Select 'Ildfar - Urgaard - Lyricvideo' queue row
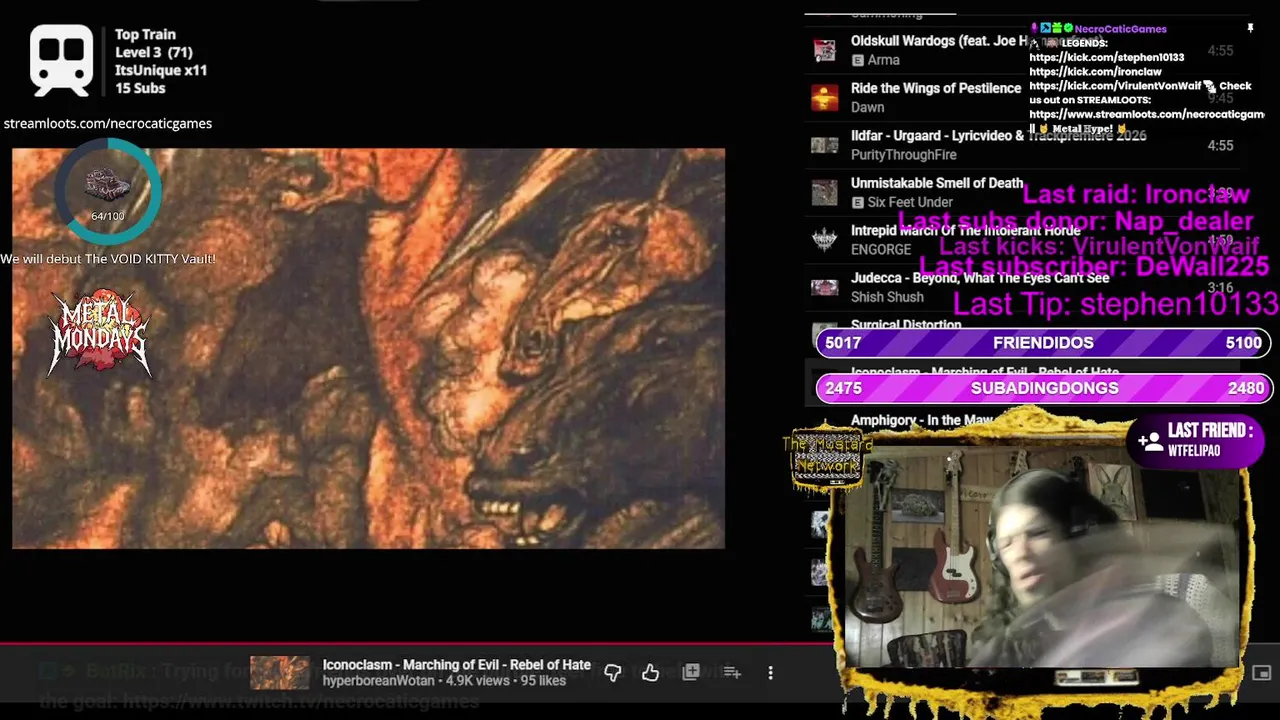 pos(1020,145)
